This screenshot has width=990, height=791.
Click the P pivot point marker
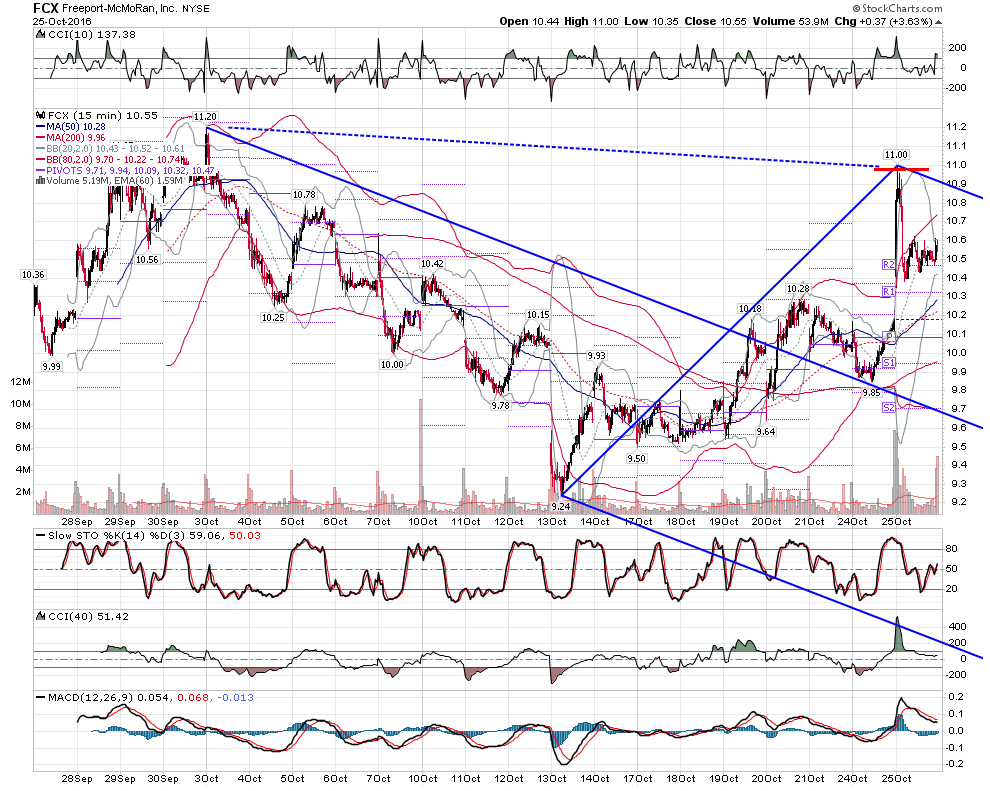[x=890, y=336]
